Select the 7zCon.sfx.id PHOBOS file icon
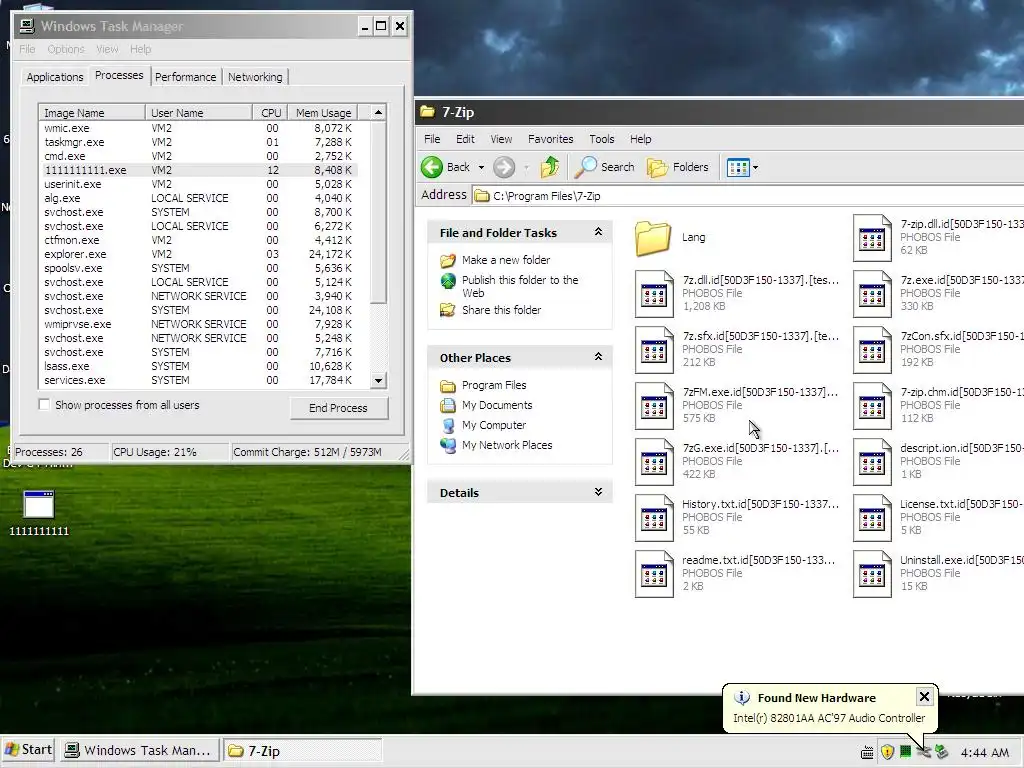This screenshot has width=1024, height=768. pos(872,350)
